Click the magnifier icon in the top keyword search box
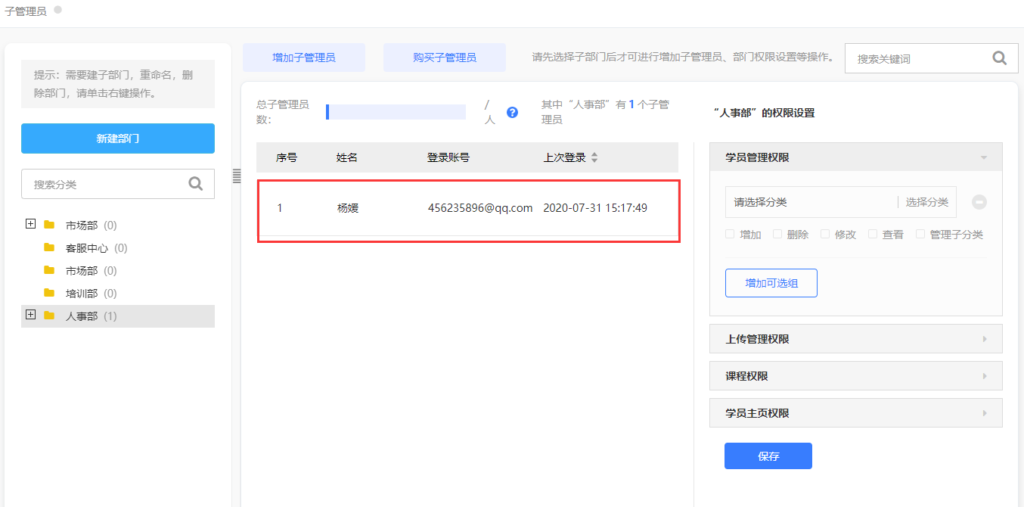Screen dimensions: 1024x507 coord(998,58)
